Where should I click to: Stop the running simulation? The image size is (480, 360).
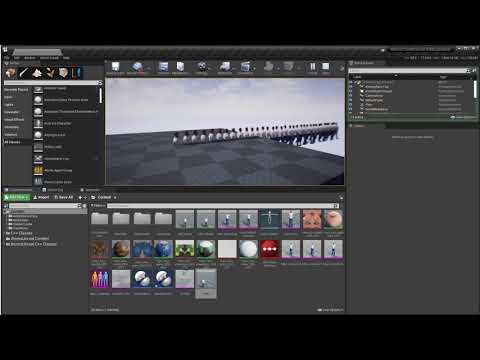(x=326, y=67)
